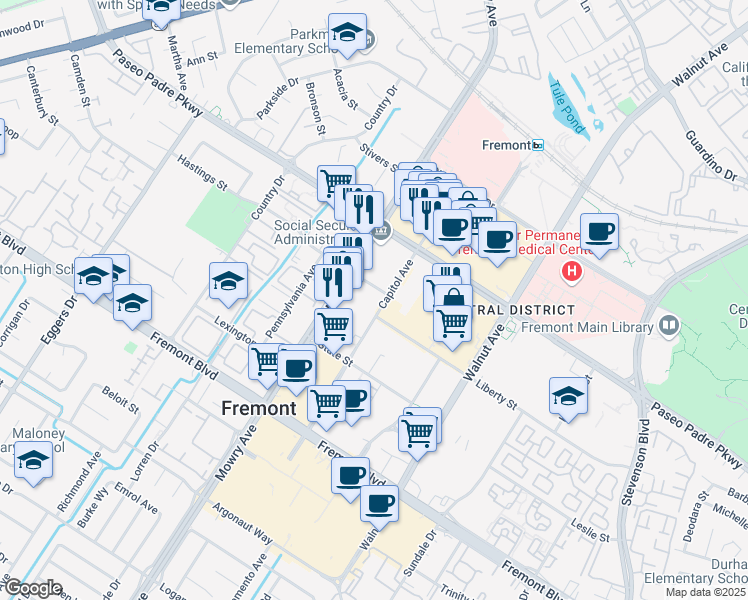Select the Lorren Dr street label
748x600 pixels.
(x=145, y=461)
